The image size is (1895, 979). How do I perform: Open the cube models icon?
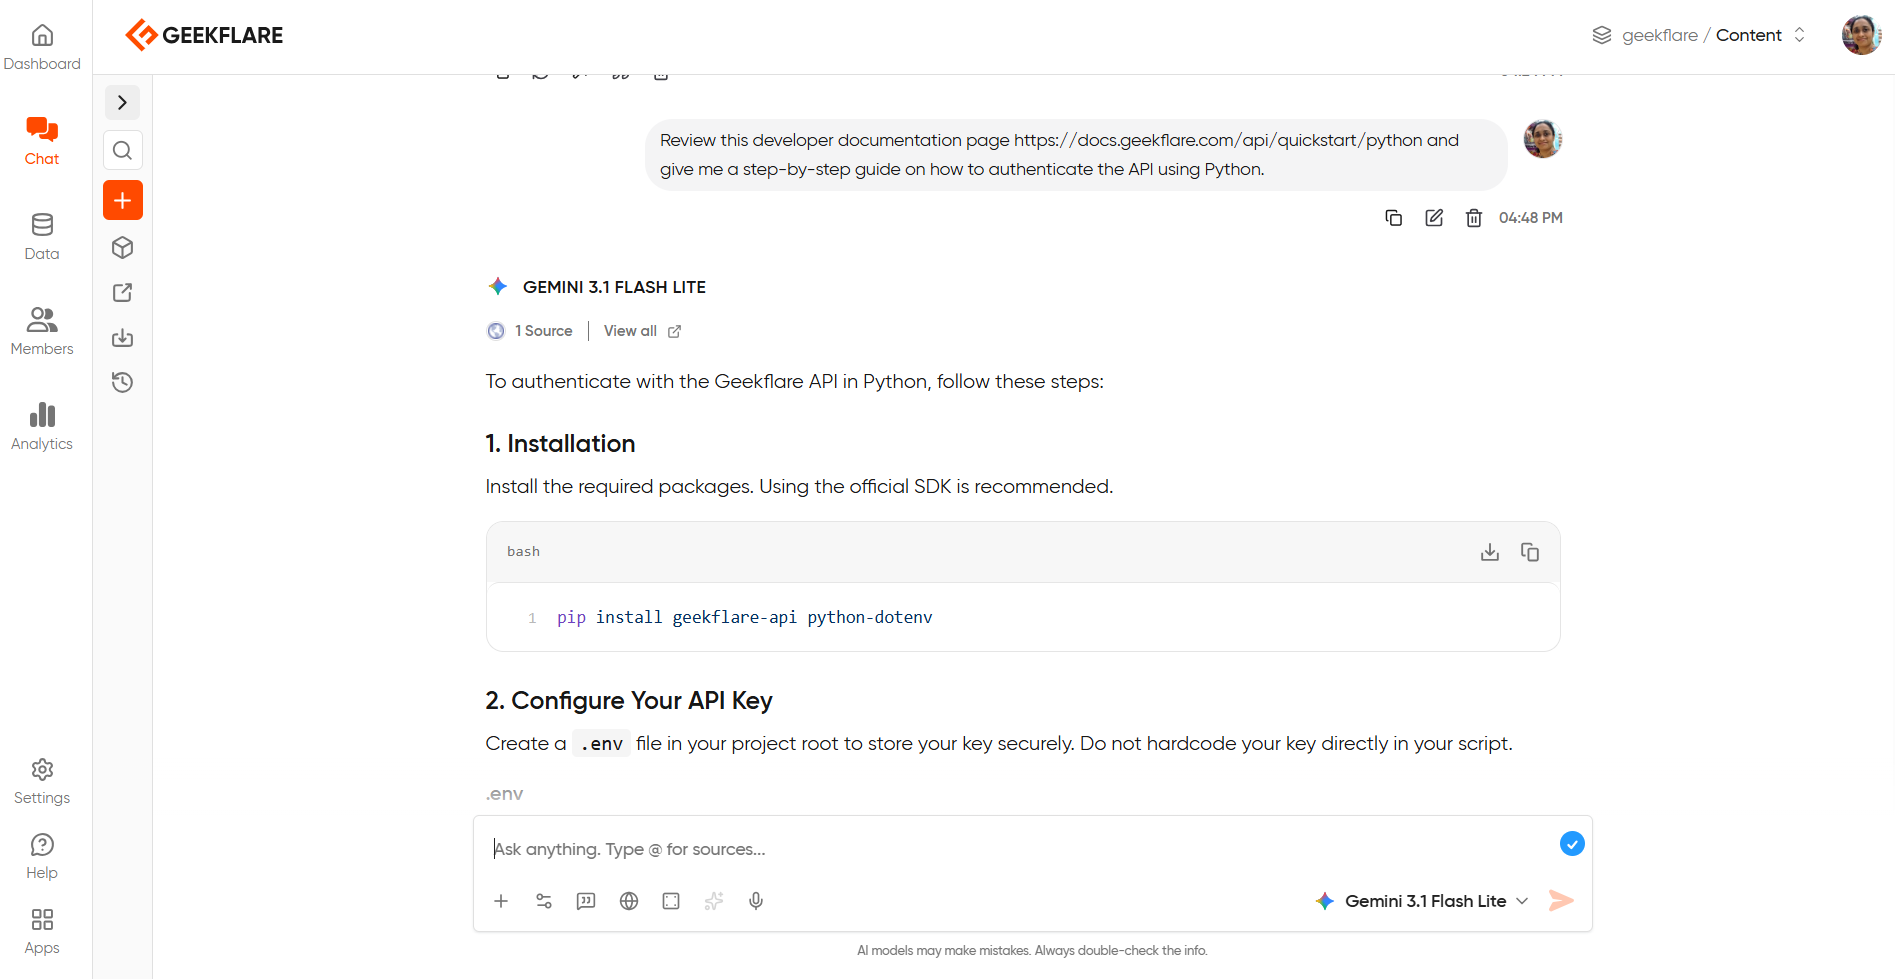click(123, 247)
